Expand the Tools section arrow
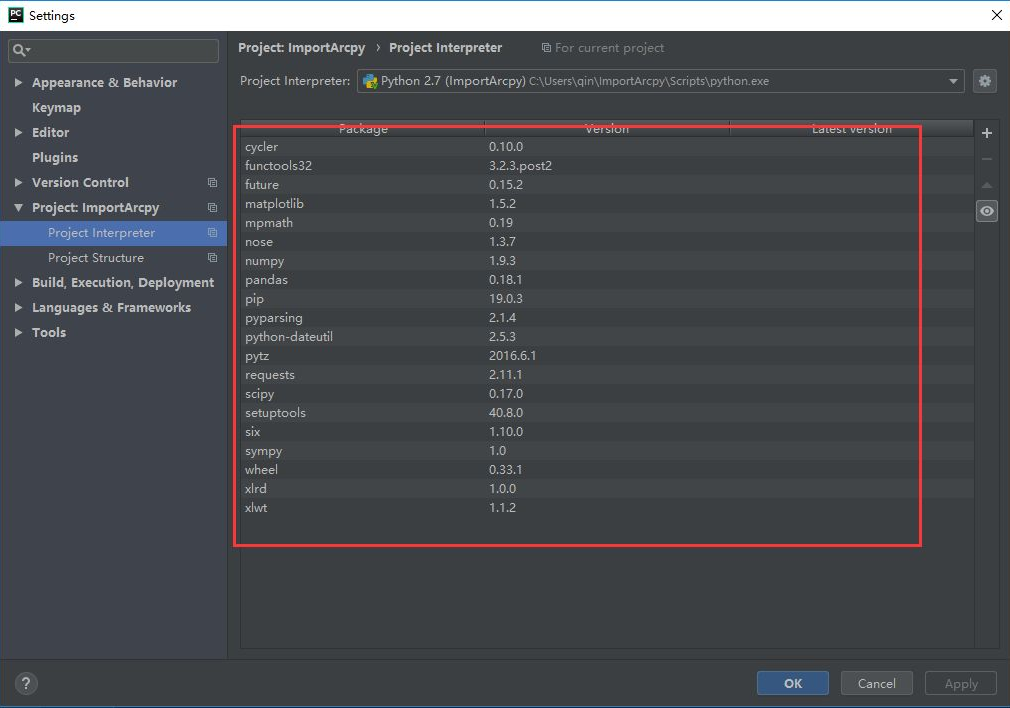Viewport: 1010px width, 708px height. tap(18, 332)
